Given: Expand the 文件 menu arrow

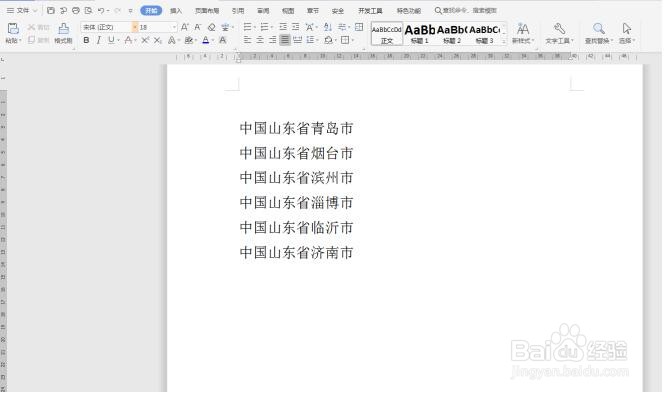Looking at the screenshot, I should tap(35, 10).
